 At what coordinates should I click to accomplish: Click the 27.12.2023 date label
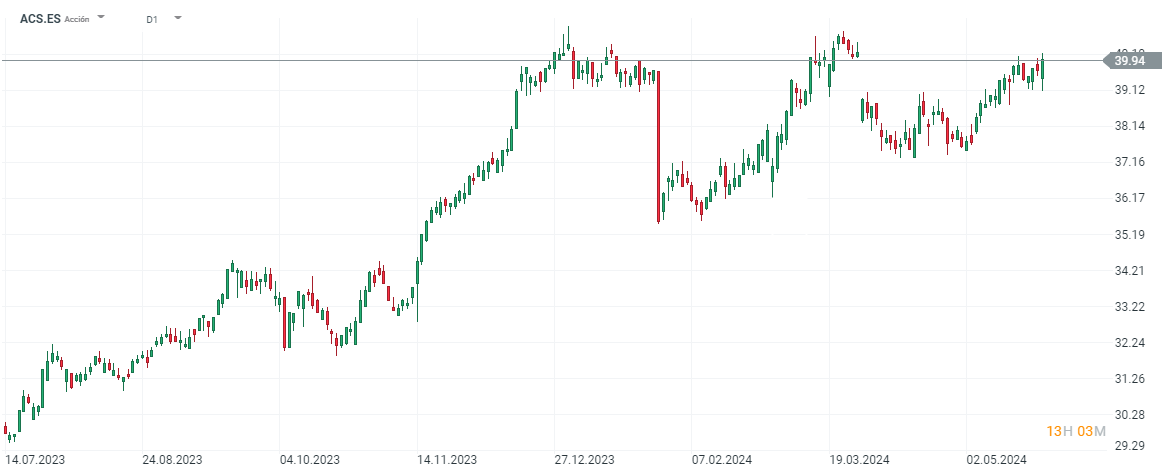[x=583, y=460]
